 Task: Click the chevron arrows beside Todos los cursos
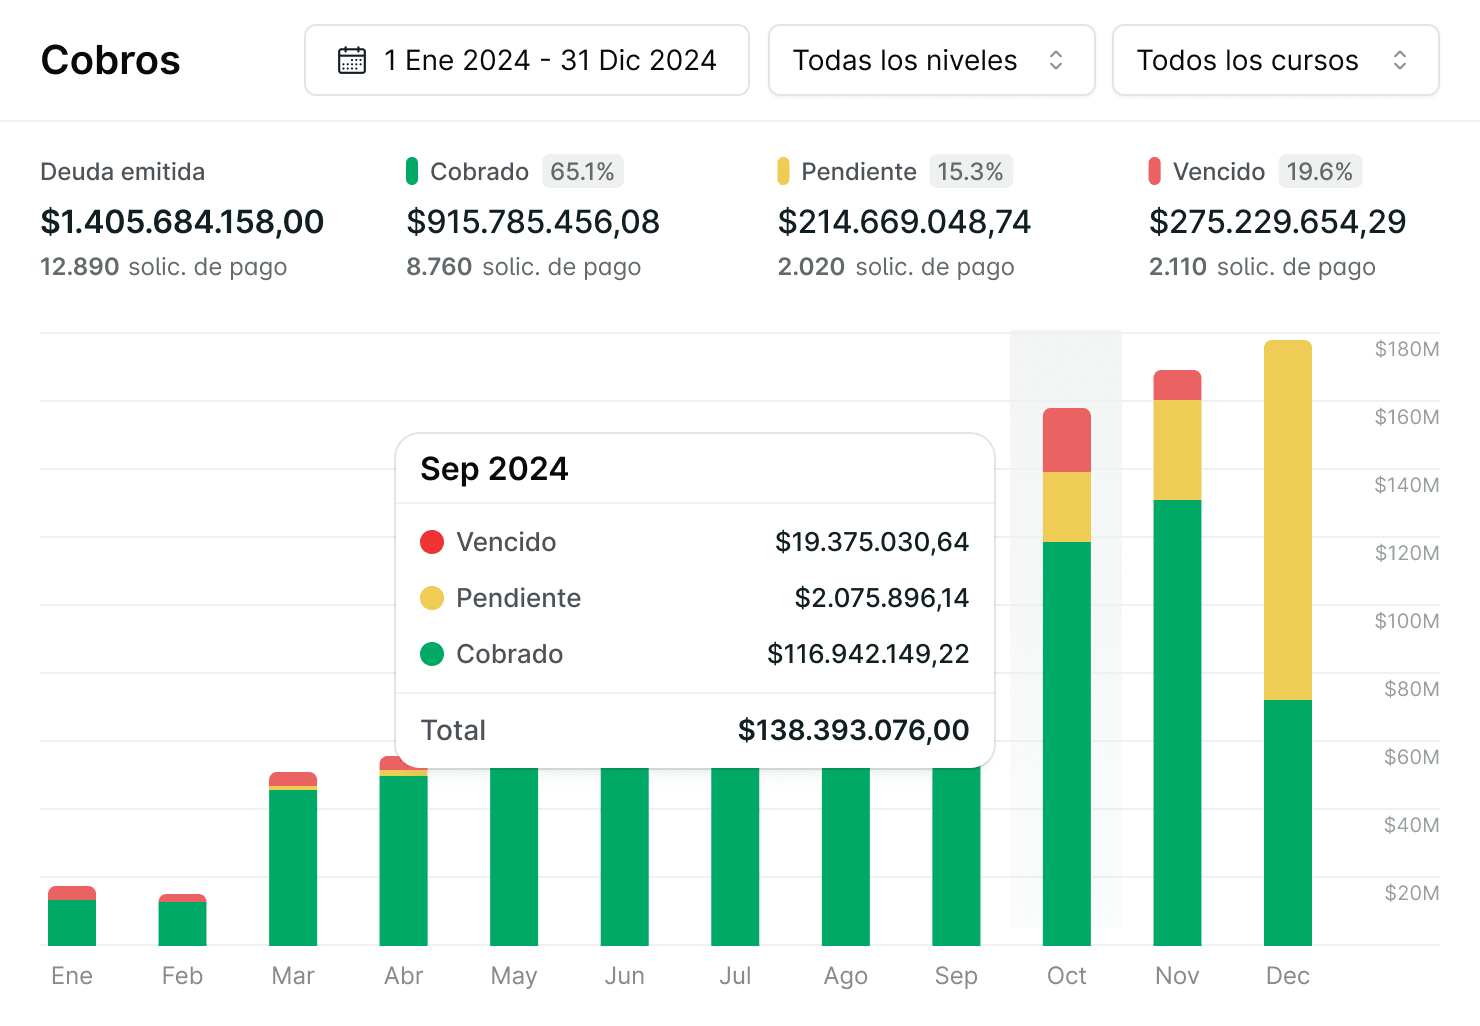point(1400,61)
